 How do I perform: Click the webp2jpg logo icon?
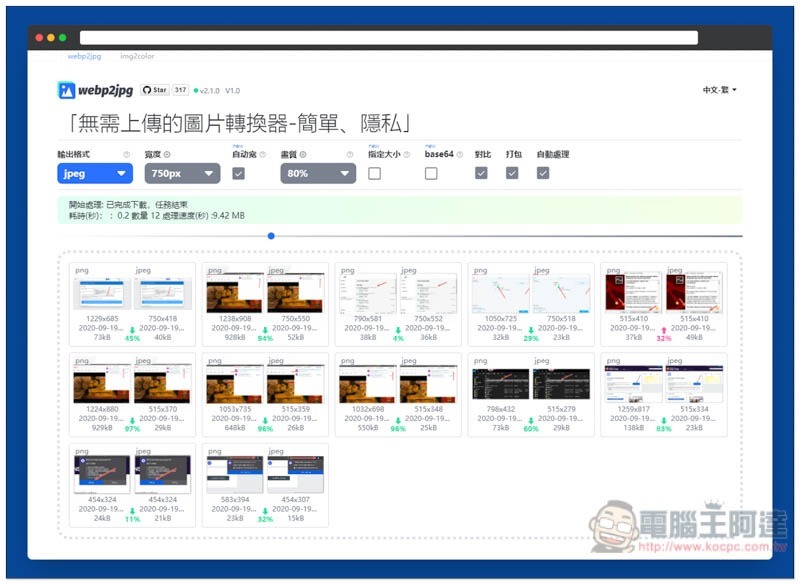(x=66, y=90)
